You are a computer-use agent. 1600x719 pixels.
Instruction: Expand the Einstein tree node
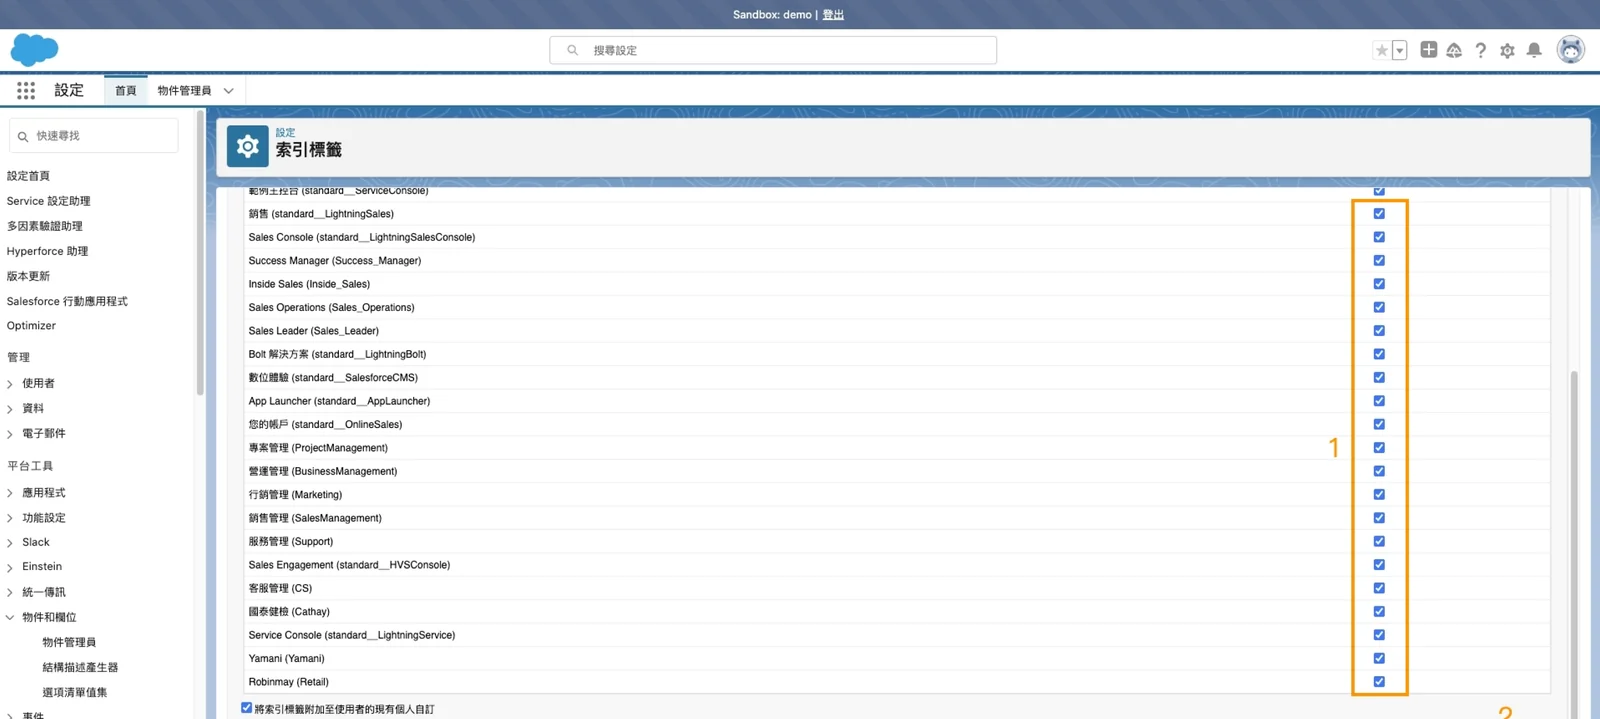tap(10, 567)
